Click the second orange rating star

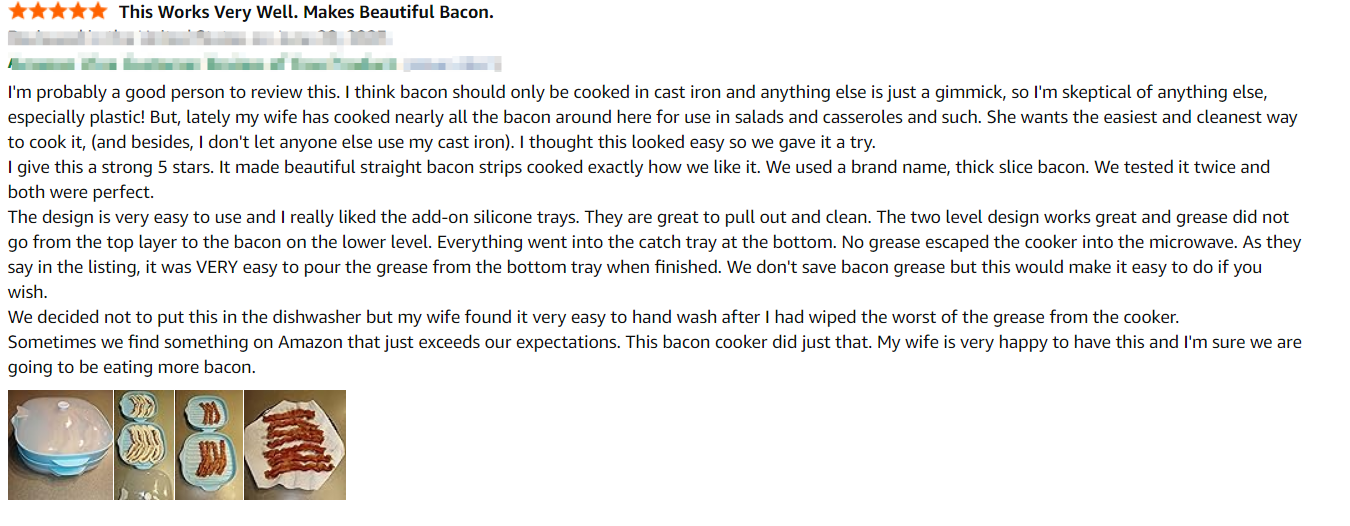tap(37, 12)
